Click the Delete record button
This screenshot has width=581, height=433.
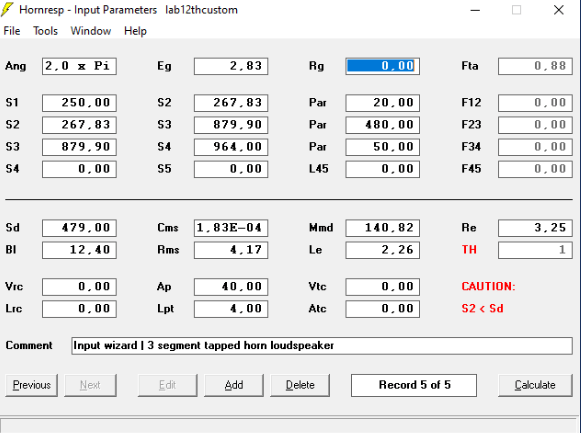point(300,385)
